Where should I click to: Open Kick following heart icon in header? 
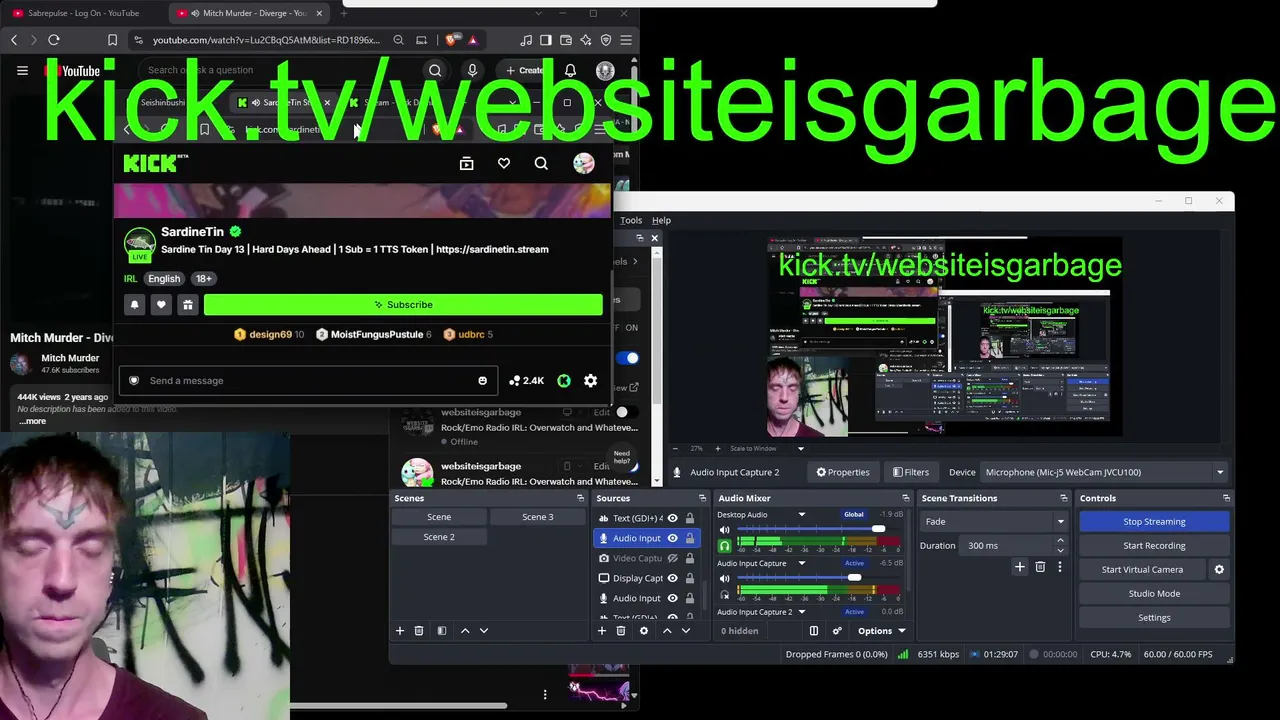504,164
